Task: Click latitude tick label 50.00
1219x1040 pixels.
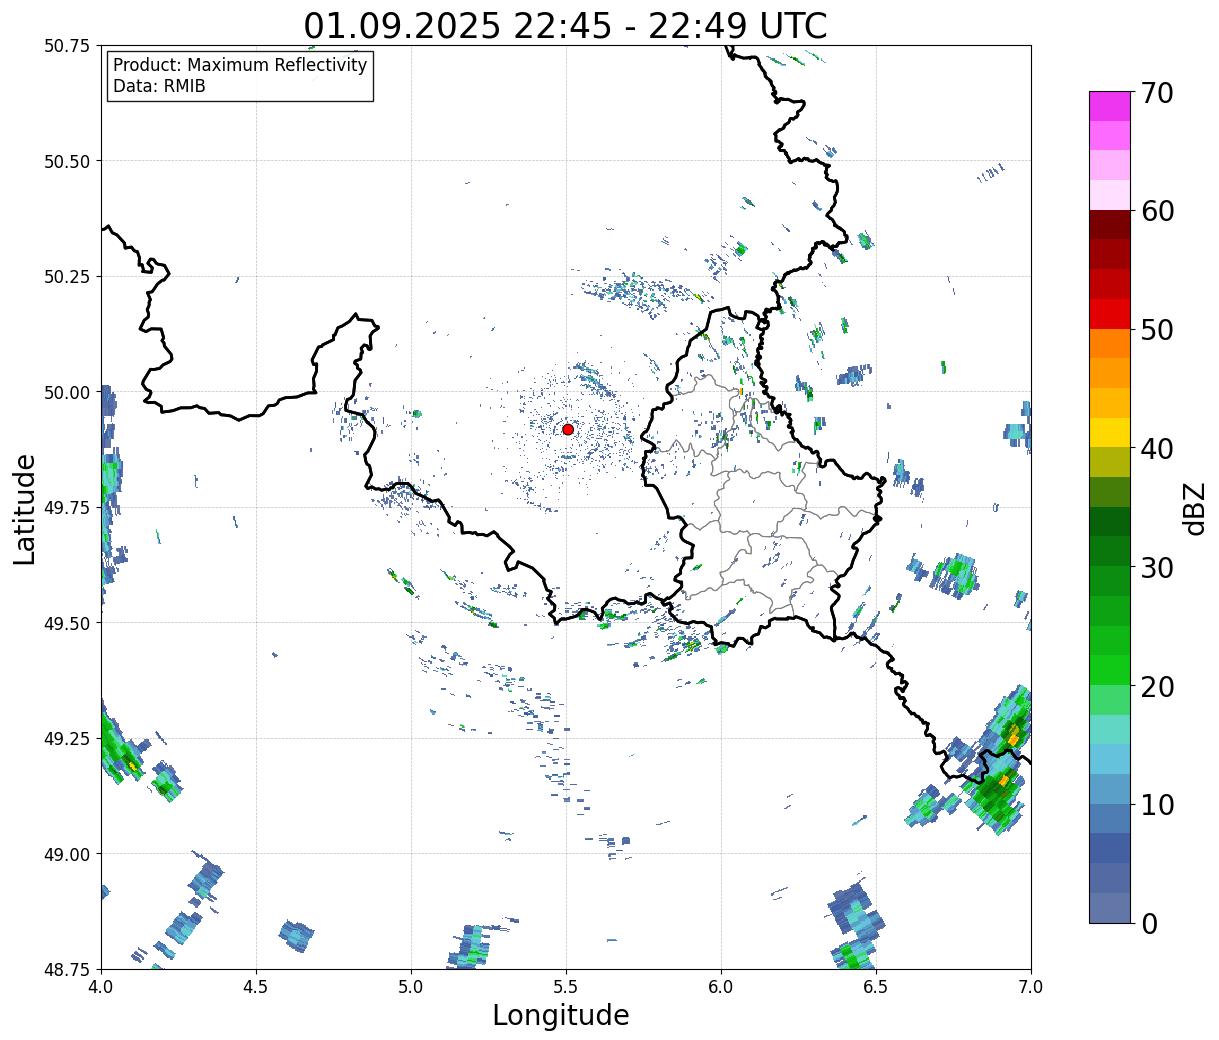Action: coord(66,392)
